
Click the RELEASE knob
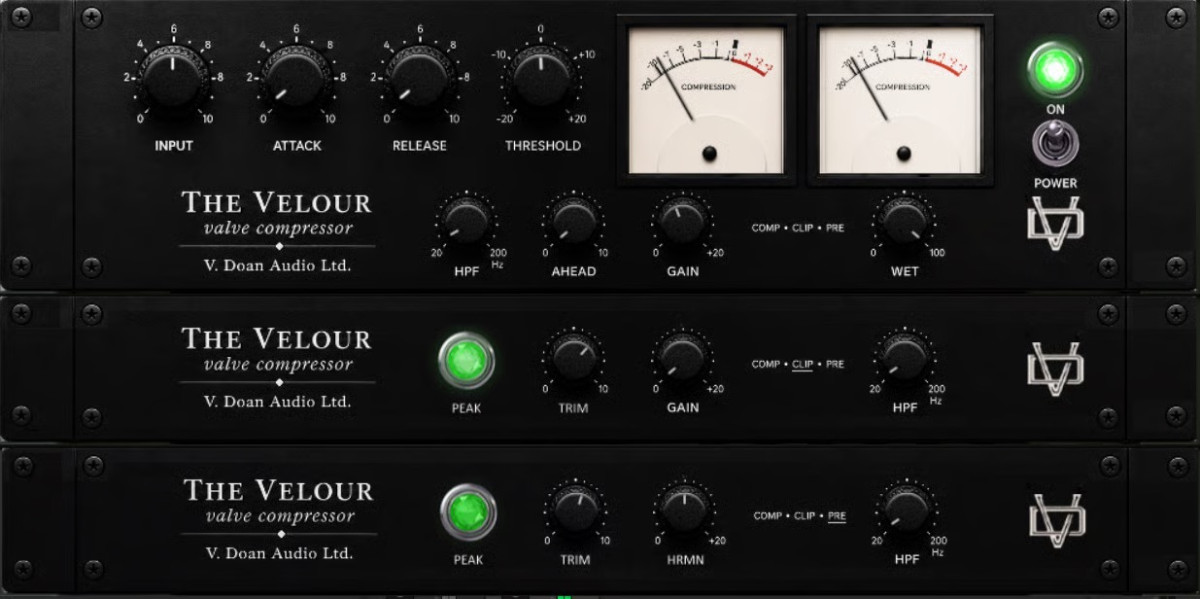tap(420, 78)
